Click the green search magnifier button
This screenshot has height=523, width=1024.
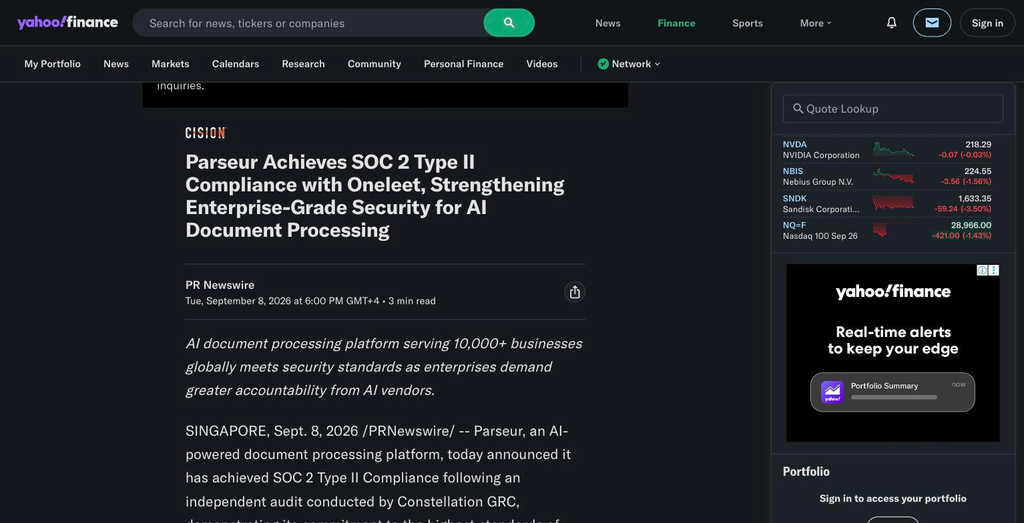point(509,23)
